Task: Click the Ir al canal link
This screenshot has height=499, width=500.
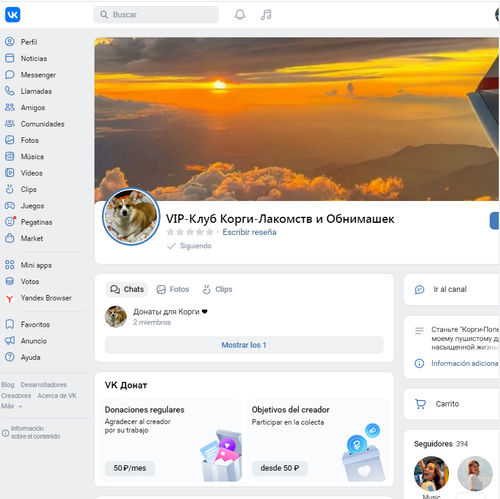Action: [x=450, y=289]
